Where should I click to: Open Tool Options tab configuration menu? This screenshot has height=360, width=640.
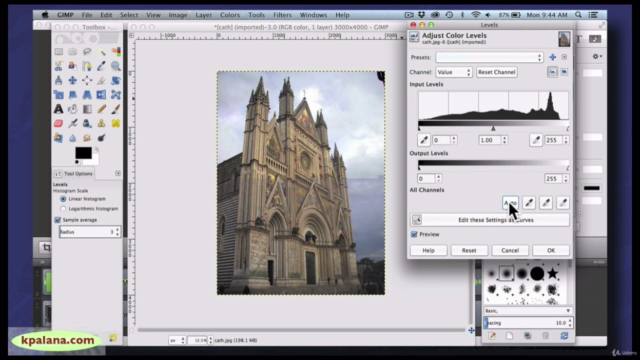(118, 173)
